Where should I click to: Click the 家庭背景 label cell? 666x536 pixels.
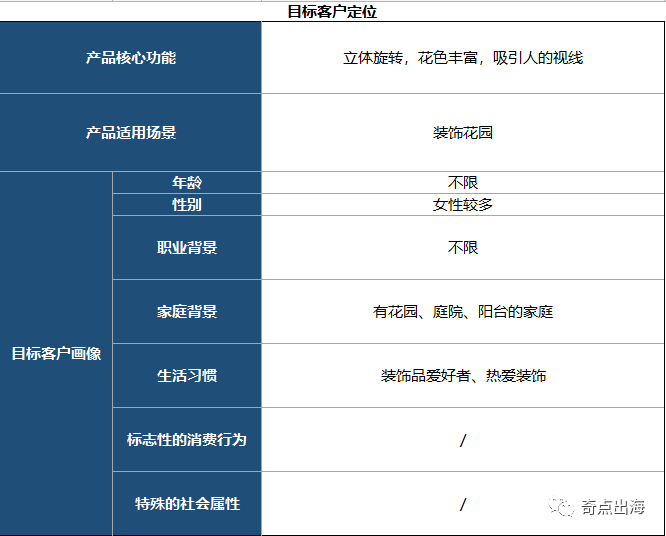tap(187, 312)
